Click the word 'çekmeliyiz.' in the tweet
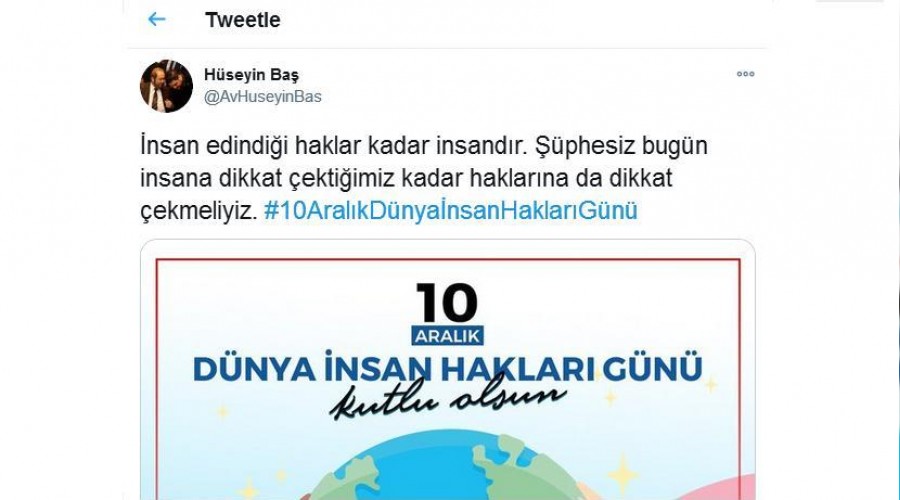The image size is (900, 500). [199, 211]
